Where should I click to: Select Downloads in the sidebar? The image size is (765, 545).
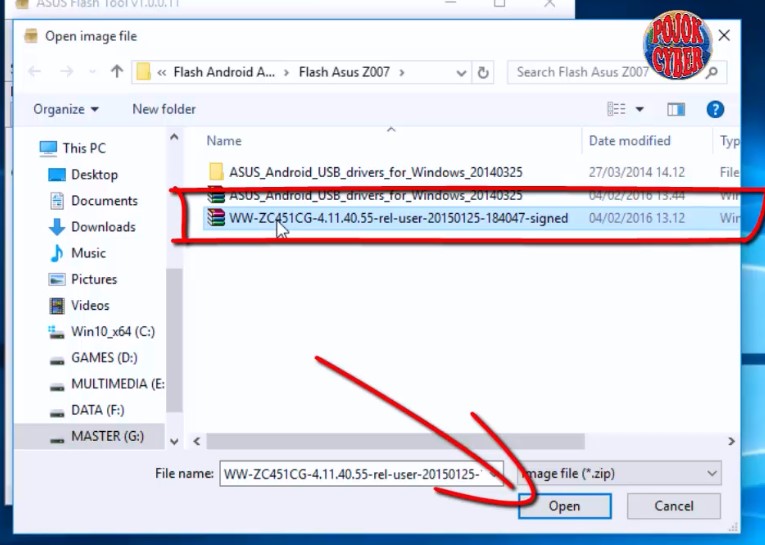(103, 227)
